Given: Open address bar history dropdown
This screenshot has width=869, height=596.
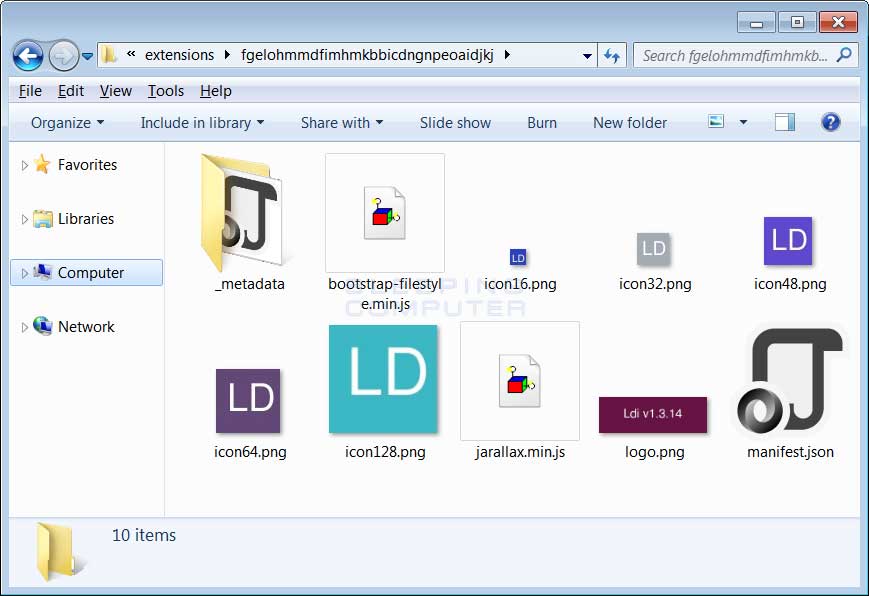Looking at the screenshot, I should (587, 55).
